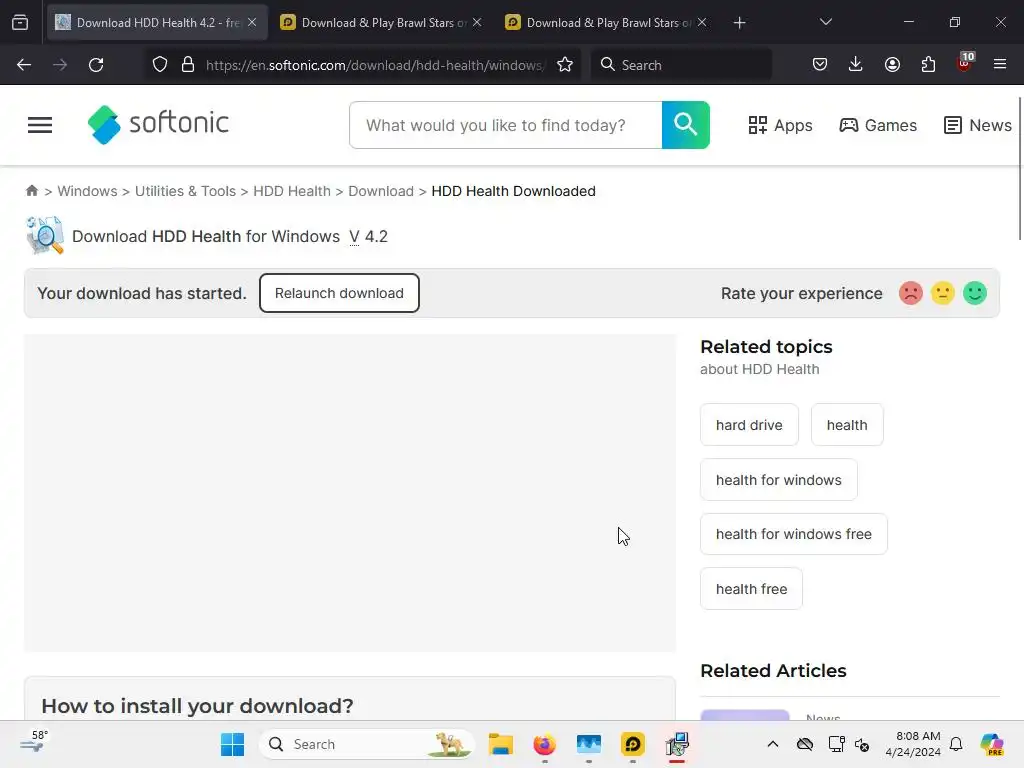Click the Firefox Search box
The image size is (1024, 768).
681,65
